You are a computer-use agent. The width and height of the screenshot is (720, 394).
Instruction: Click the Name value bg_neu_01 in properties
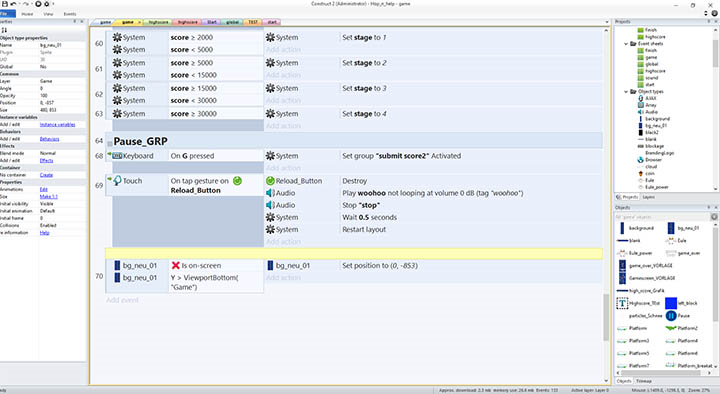coord(51,45)
